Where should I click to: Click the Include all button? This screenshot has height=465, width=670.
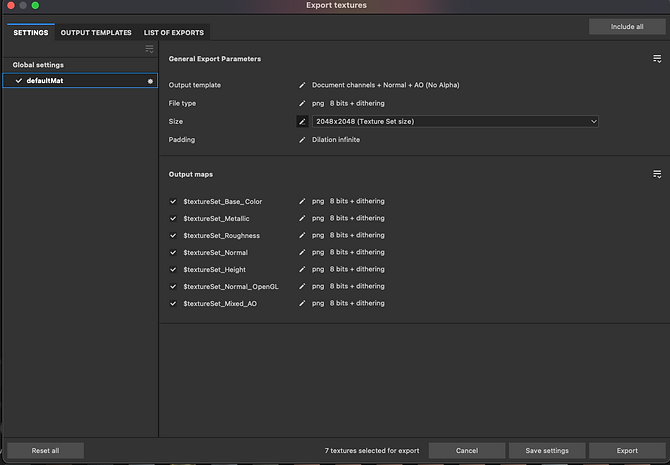[627, 26]
